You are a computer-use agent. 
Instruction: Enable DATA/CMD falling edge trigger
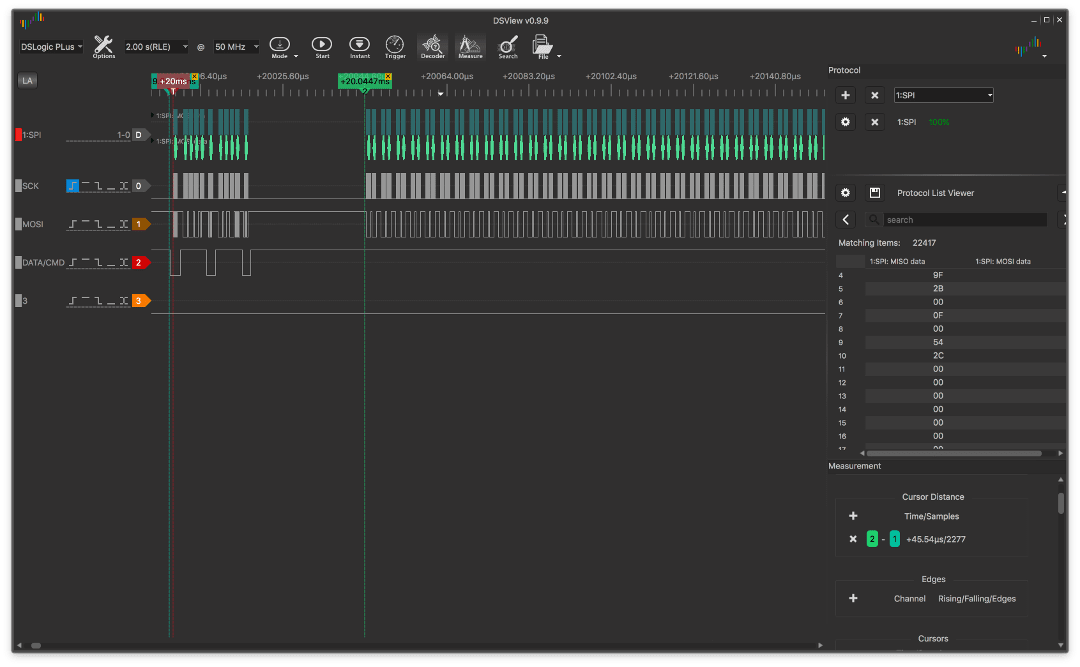point(98,263)
